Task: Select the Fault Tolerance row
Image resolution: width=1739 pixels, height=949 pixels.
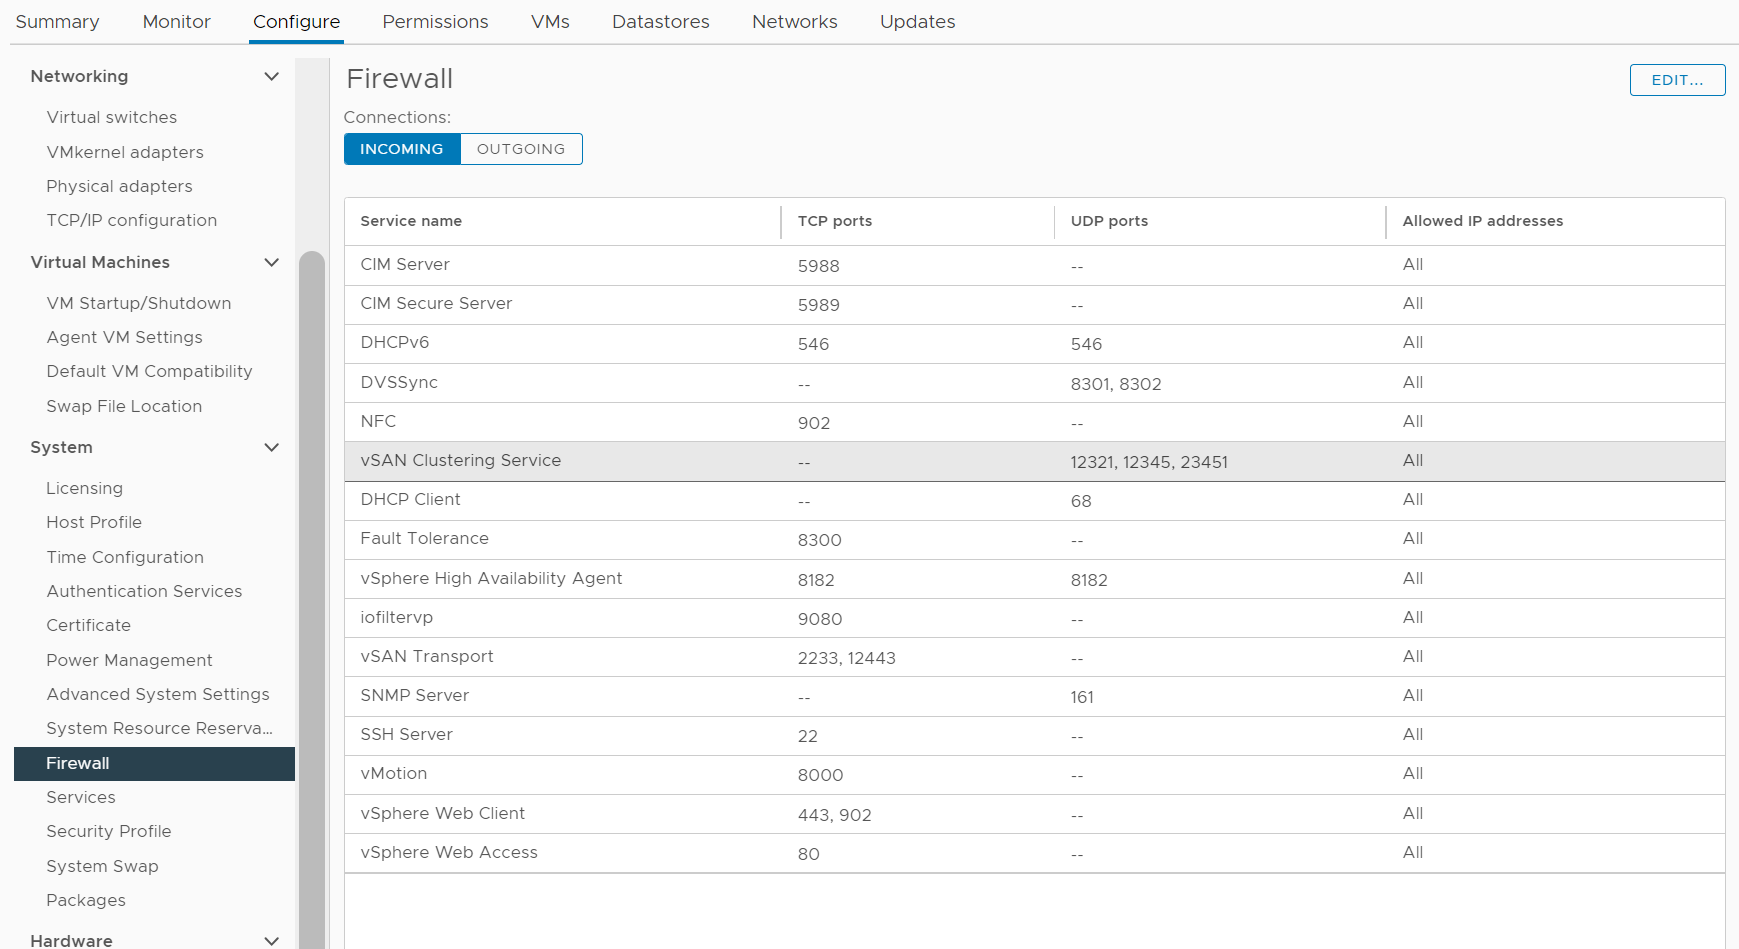Action: 1034,539
